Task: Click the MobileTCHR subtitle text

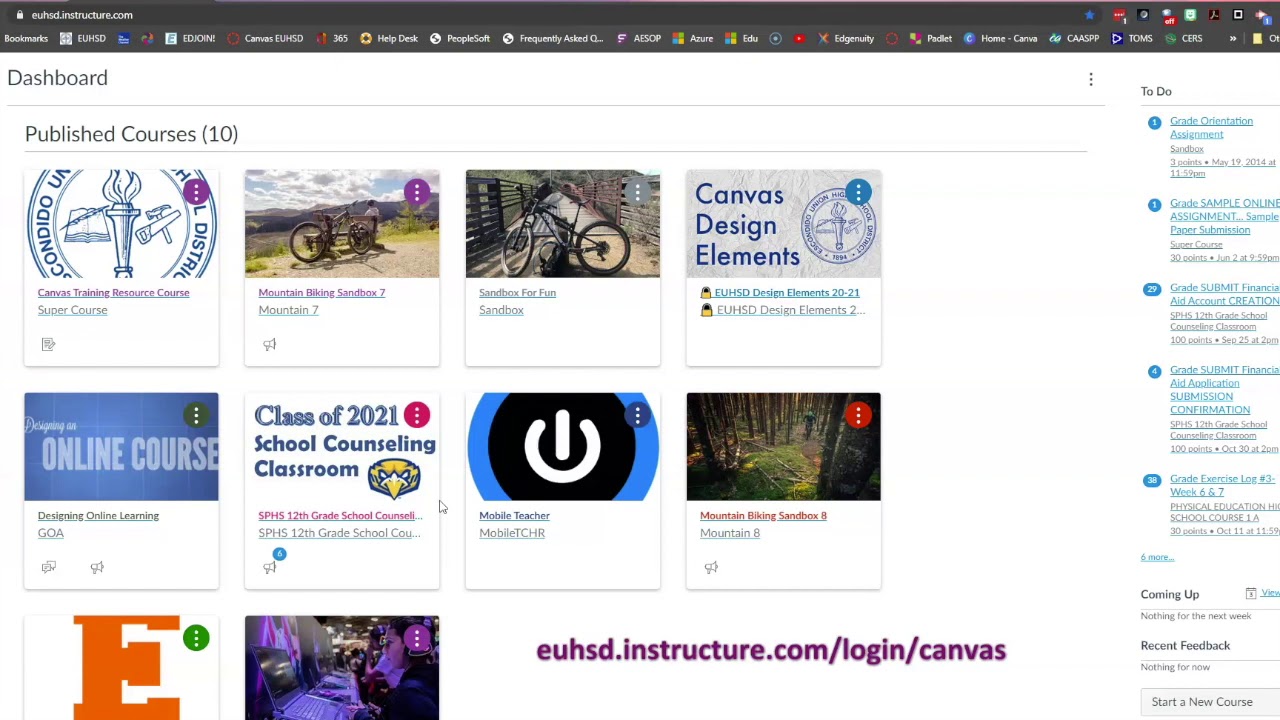Action: 512,533
